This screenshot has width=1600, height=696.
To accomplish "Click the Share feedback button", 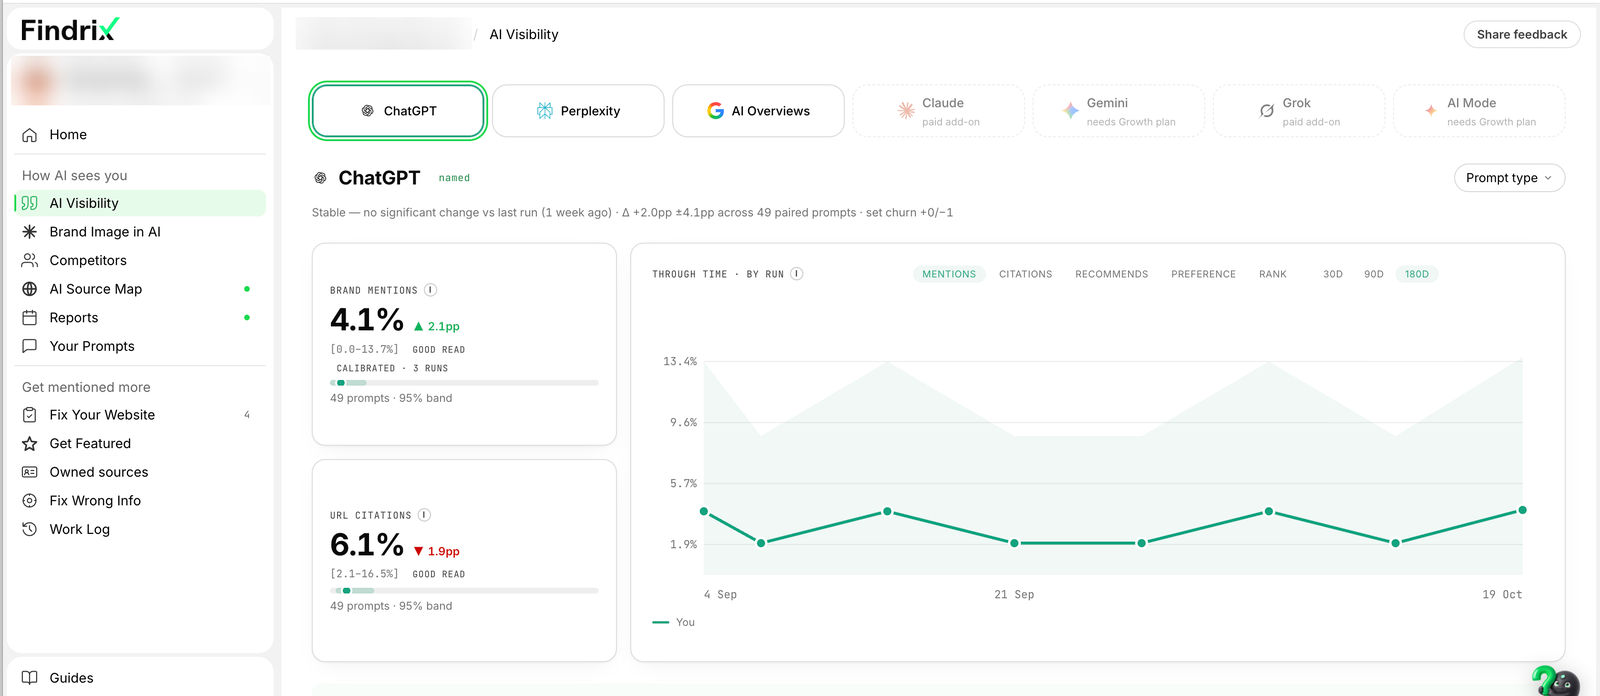I will coord(1522,34).
